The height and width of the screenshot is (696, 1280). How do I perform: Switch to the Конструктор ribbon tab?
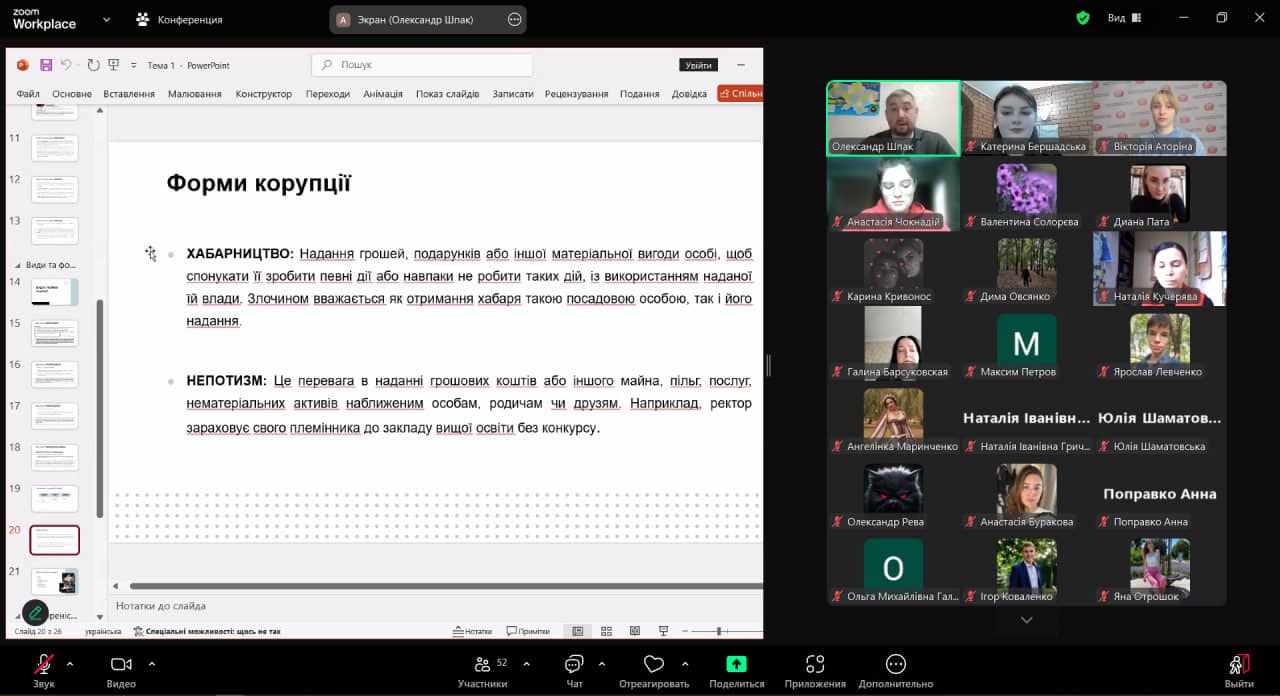click(x=264, y=94)
